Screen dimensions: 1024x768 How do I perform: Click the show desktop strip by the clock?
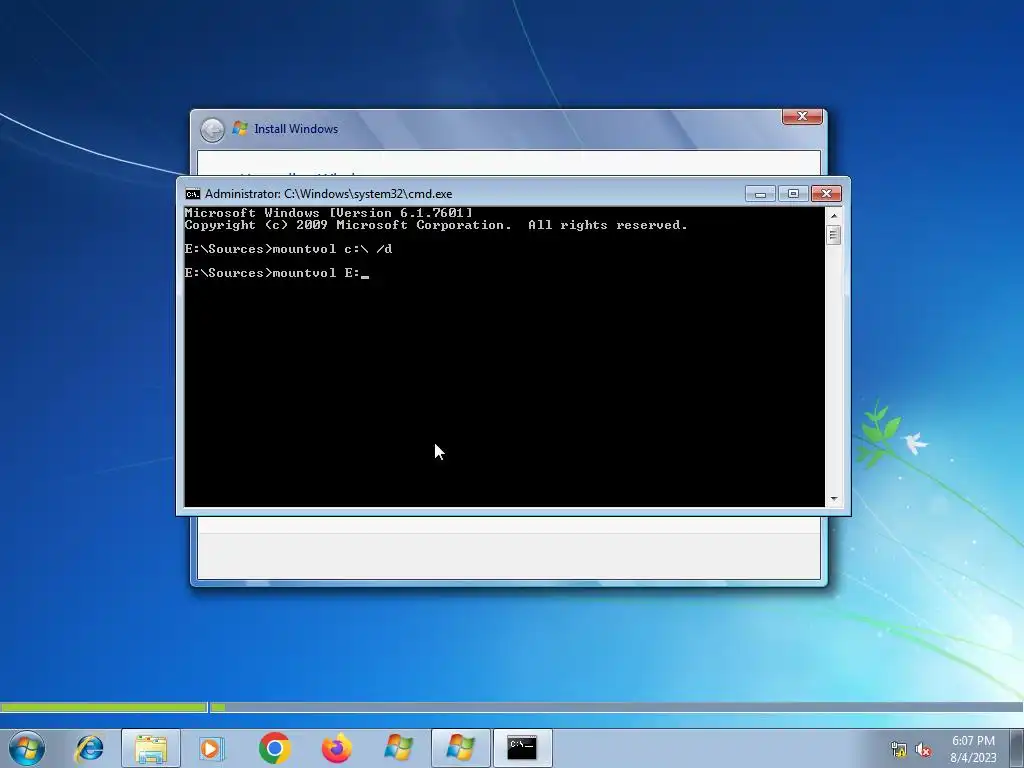(x=1017, y=748)
